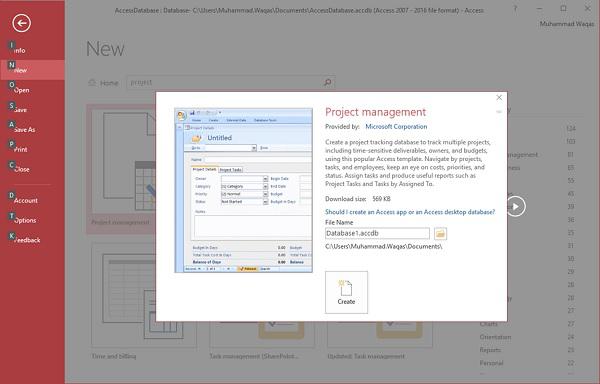Go to next template with arrow button

pyautogui.click(x=516, y=206)
